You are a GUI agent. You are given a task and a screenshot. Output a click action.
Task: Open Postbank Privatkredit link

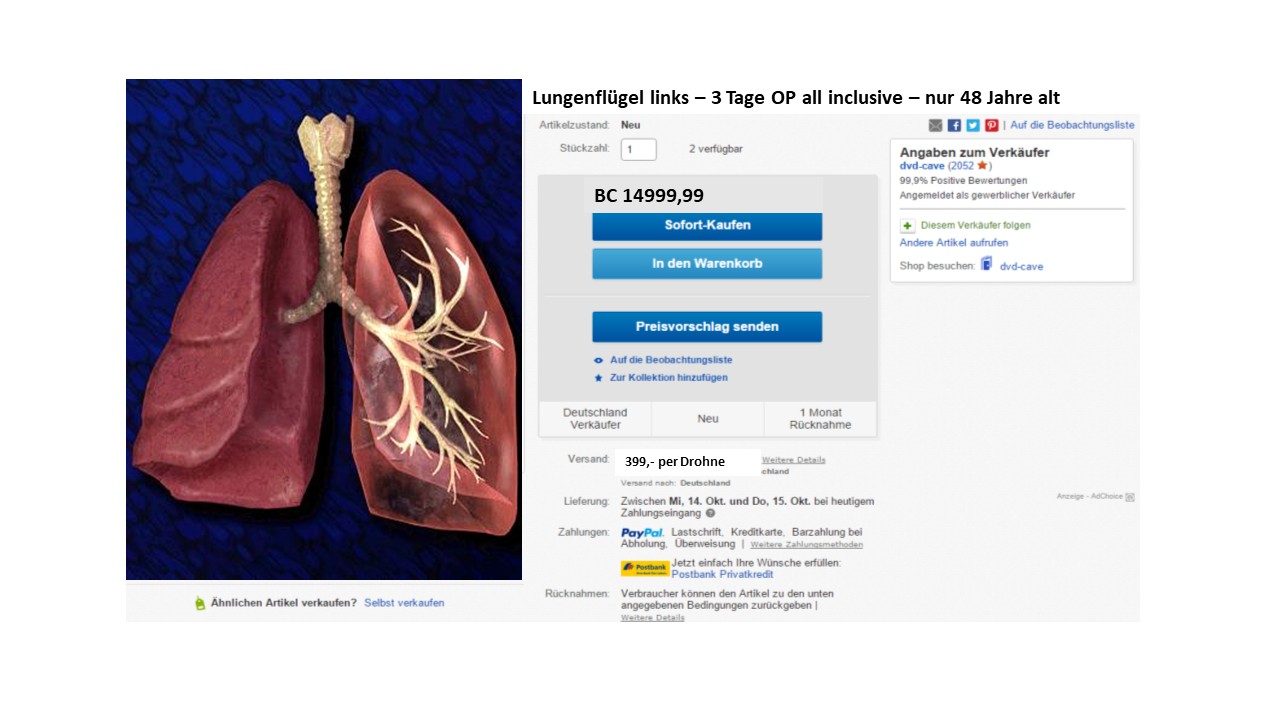tap(722, 575)
